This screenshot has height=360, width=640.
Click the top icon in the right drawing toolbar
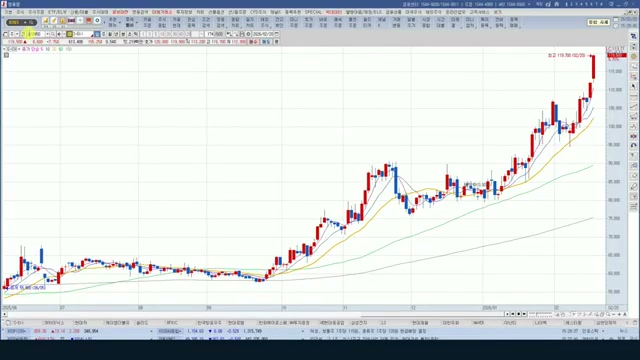[633, 36]
